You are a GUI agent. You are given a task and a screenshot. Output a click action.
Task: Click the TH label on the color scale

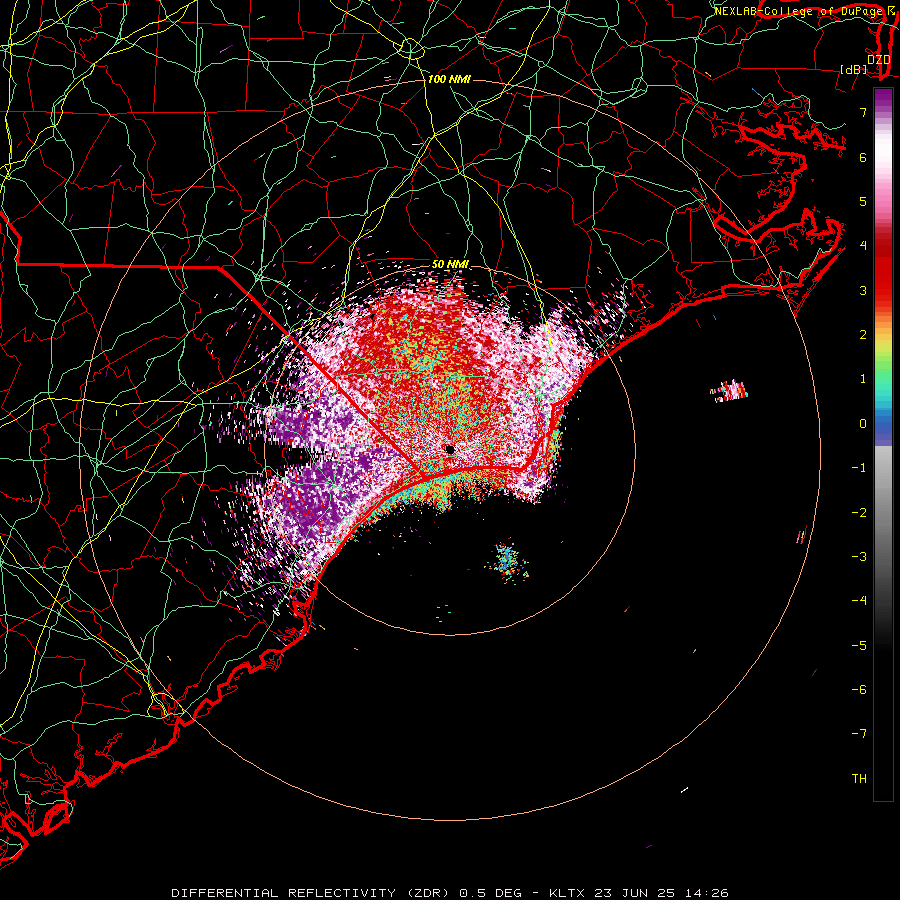coord(859,779)
